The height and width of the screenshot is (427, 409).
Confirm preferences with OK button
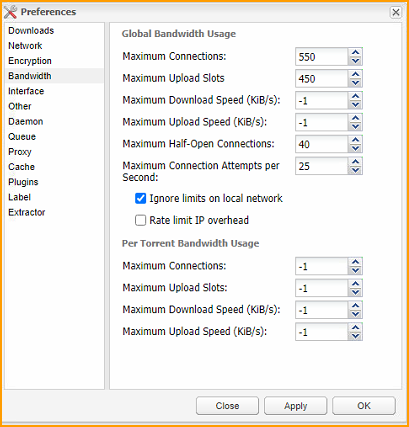coord(364,406)
